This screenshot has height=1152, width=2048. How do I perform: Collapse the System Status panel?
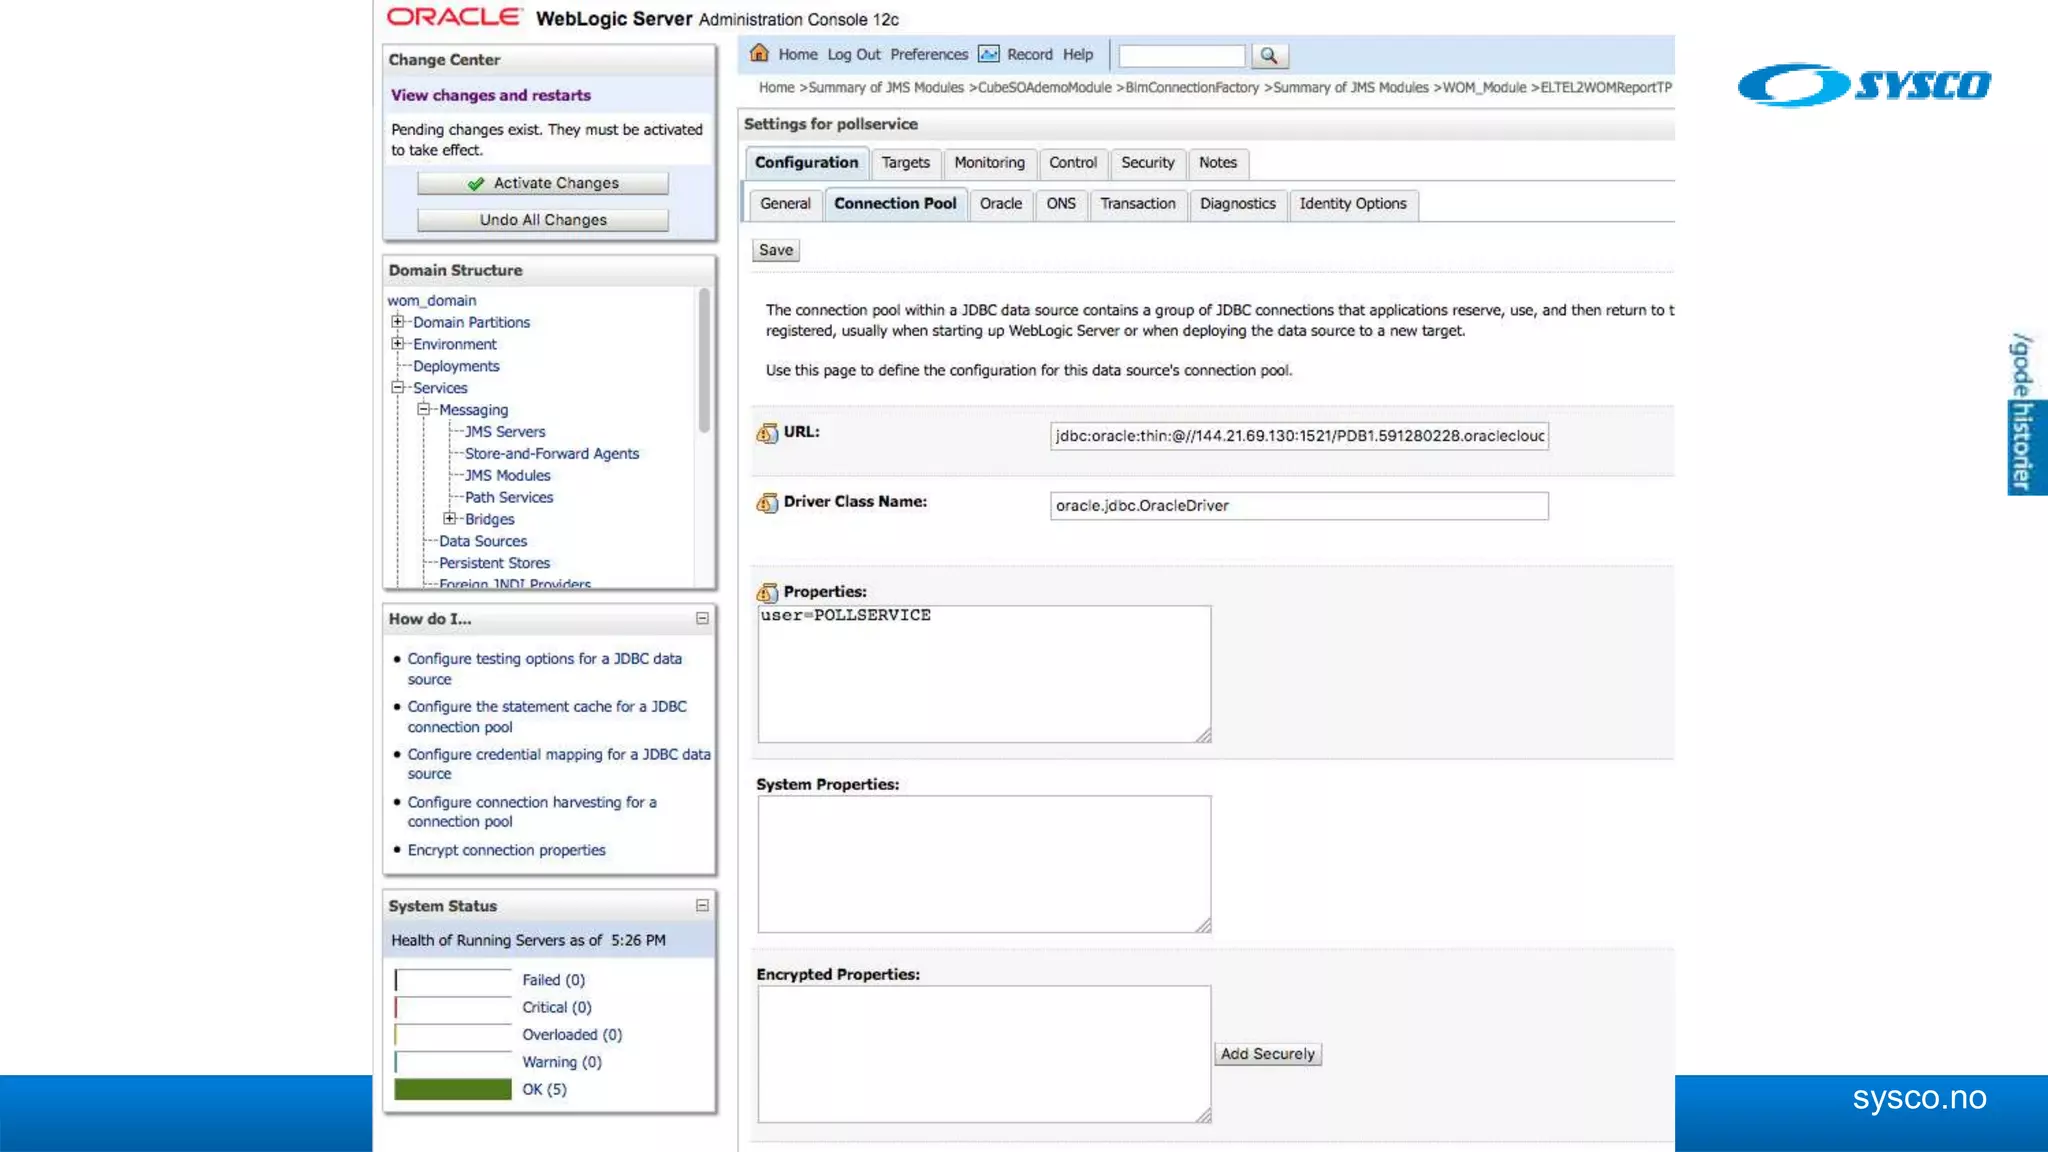(702, 906)
